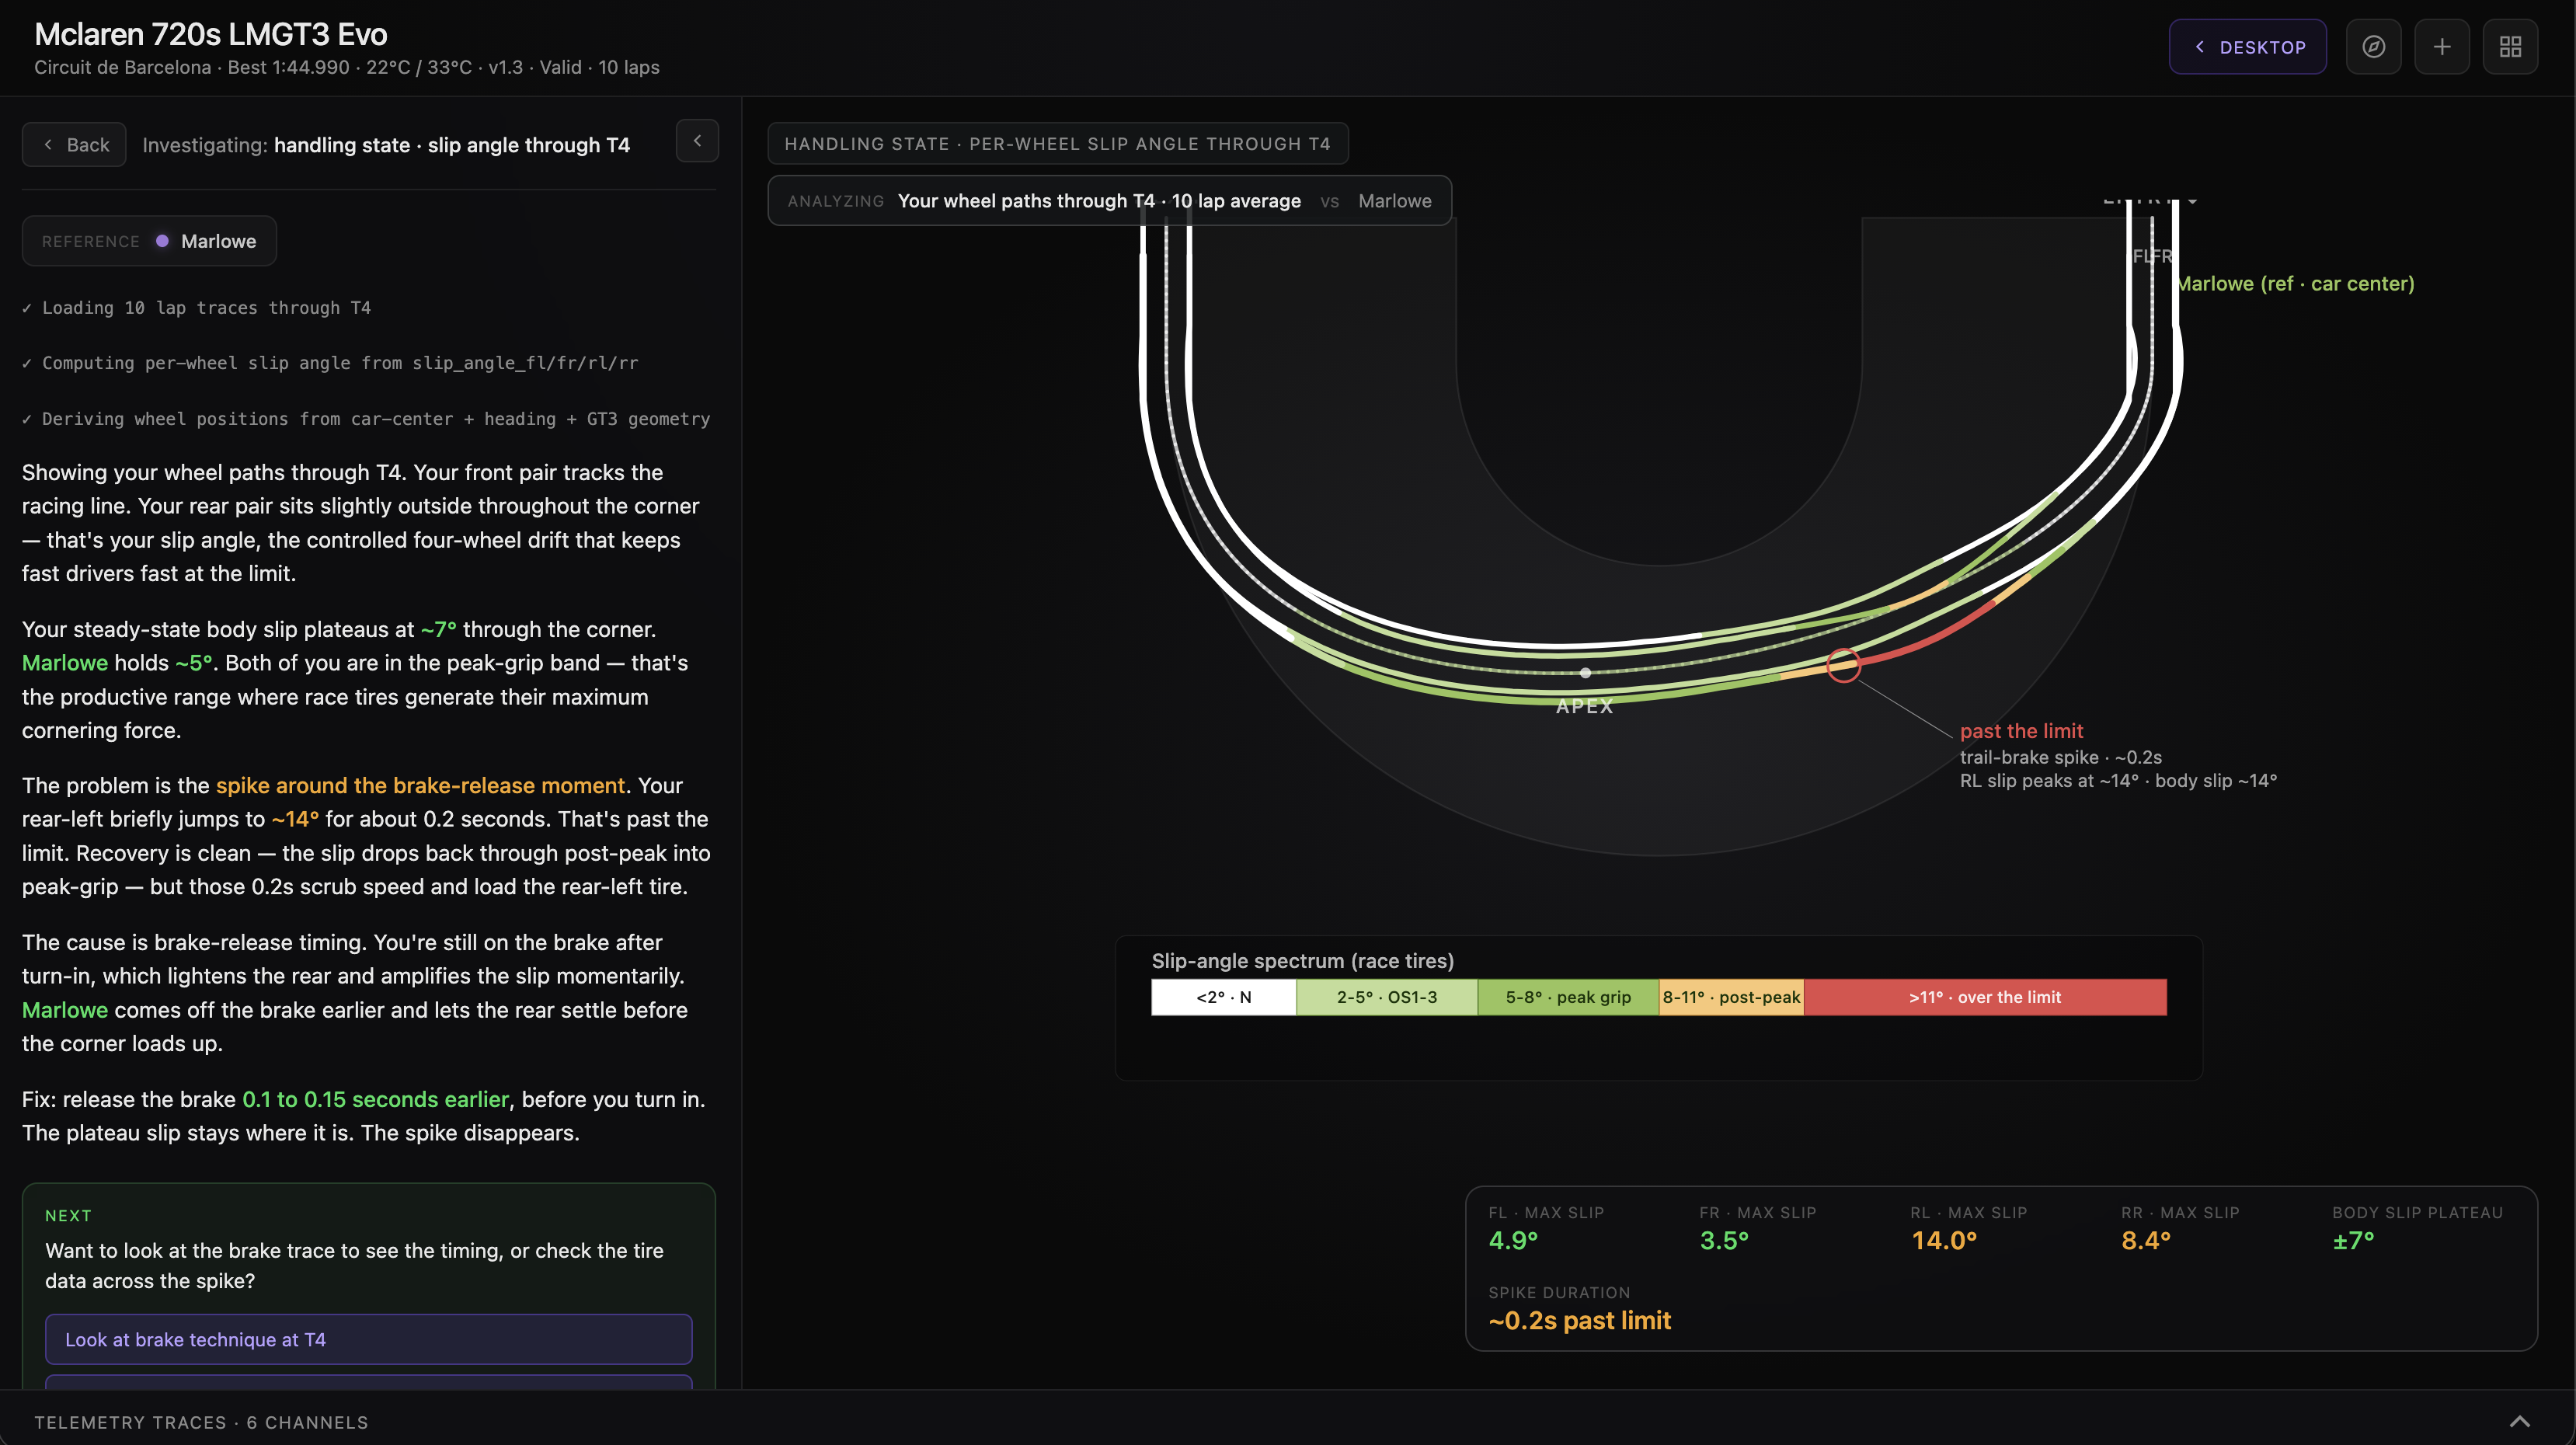Click green 'Marlowe' before 'holds ~5°'
Image resolution: width=2576 pixels, height=1445 pixels.
(65, 662)
